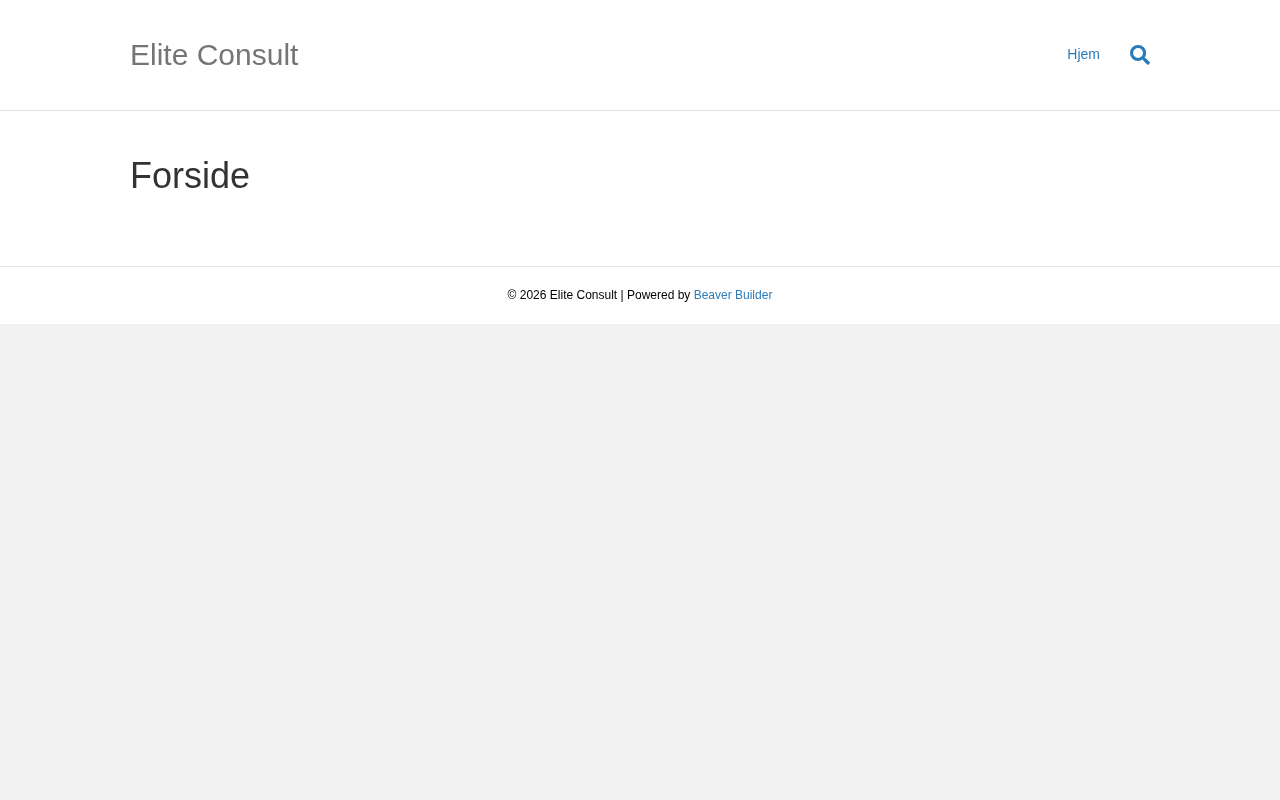Click the word "Consult" in the header title
The height and width of the screenshot is (800, 1280).
tap(247, 55)
